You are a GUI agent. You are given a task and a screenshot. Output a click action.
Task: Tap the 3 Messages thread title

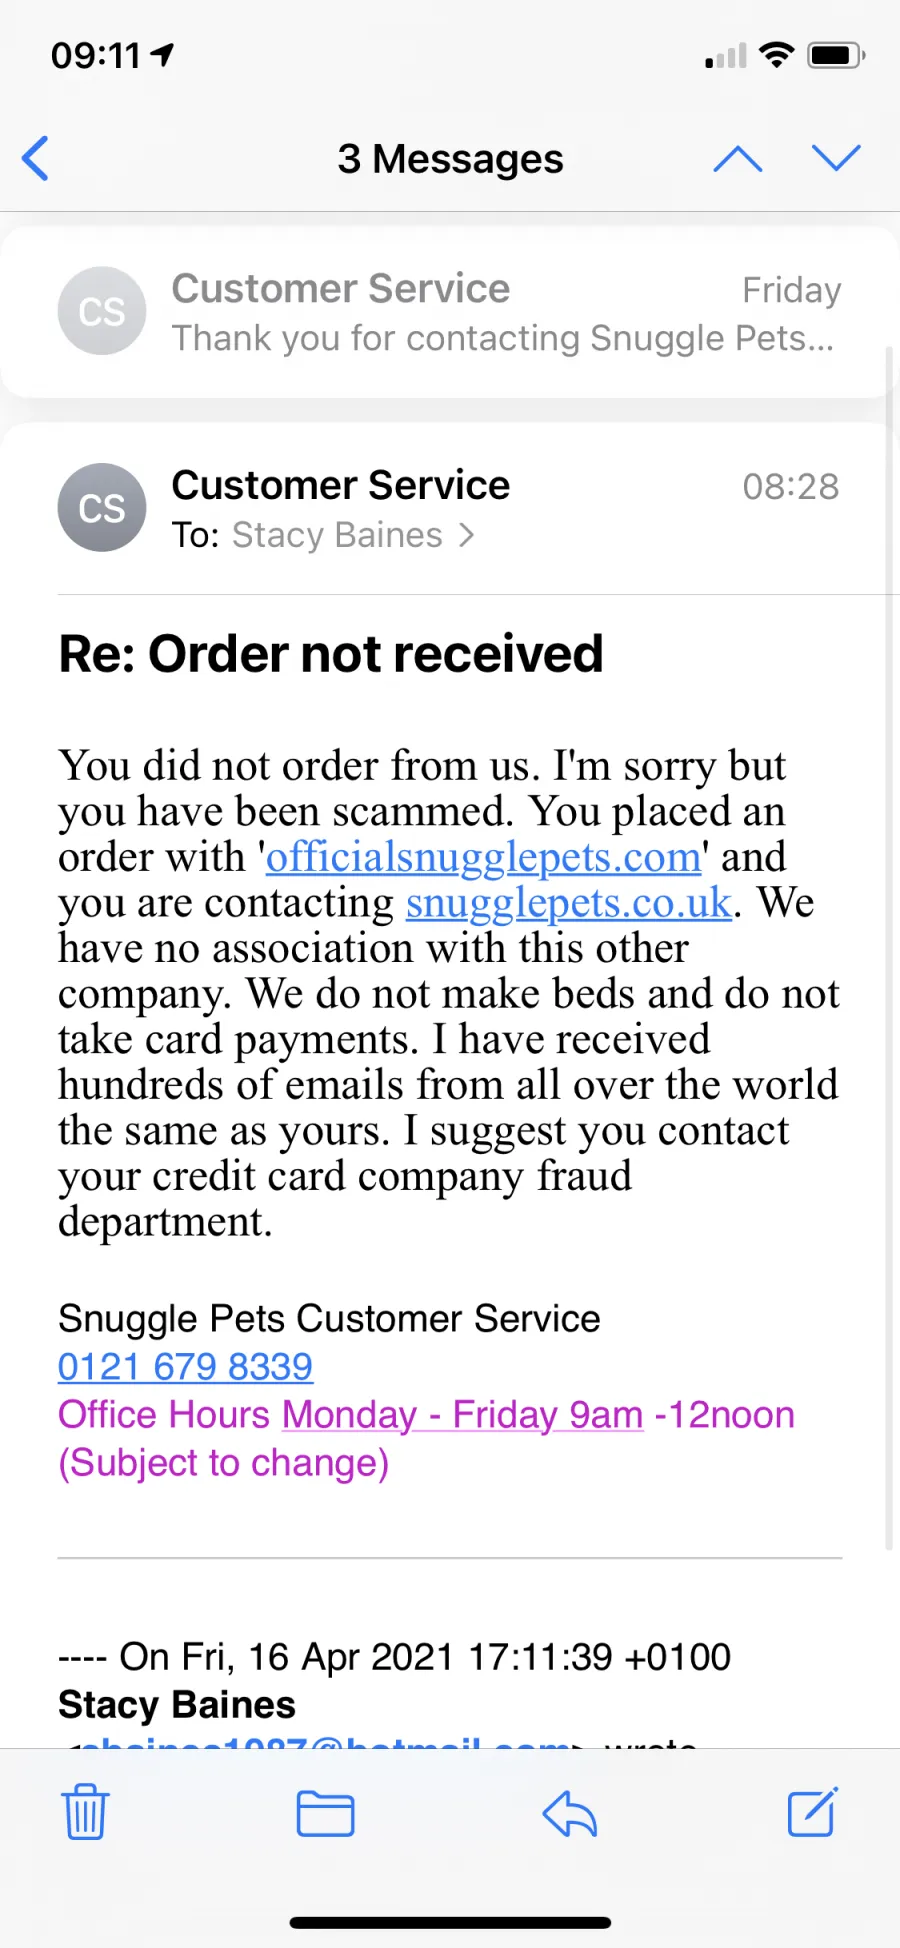[x=450, y=159]
